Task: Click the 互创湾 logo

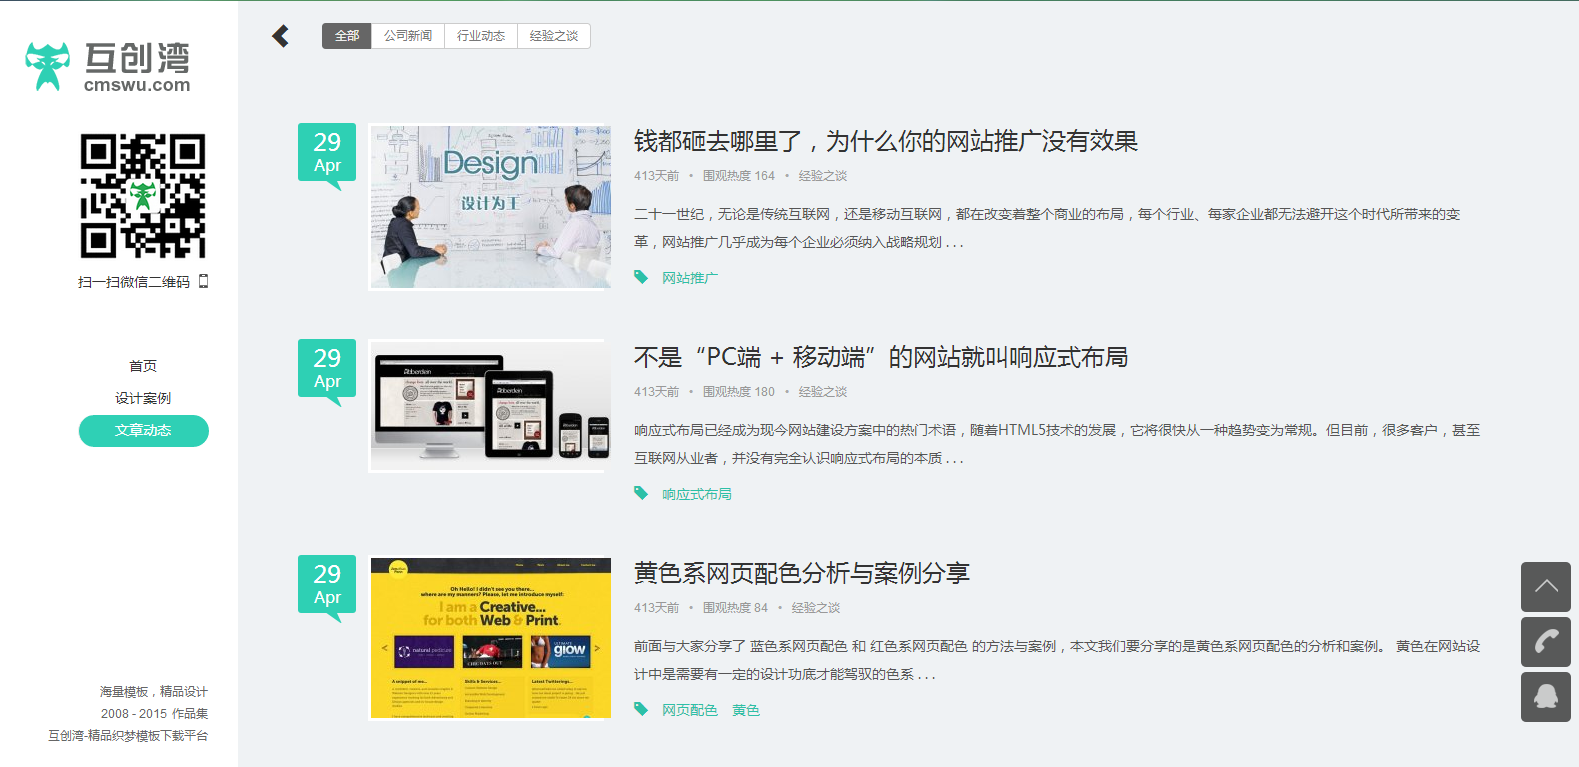Action: [108, 67]
